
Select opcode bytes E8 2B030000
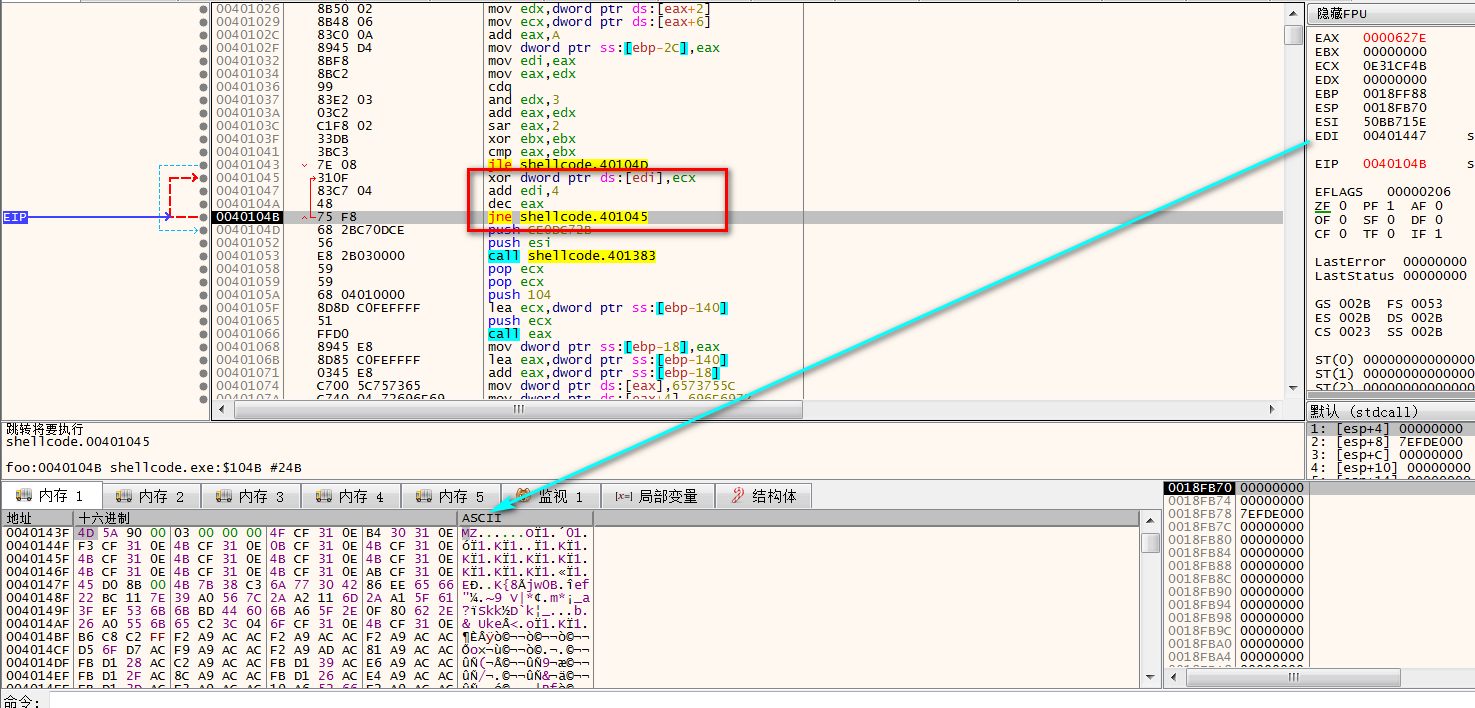click(361, 256)
